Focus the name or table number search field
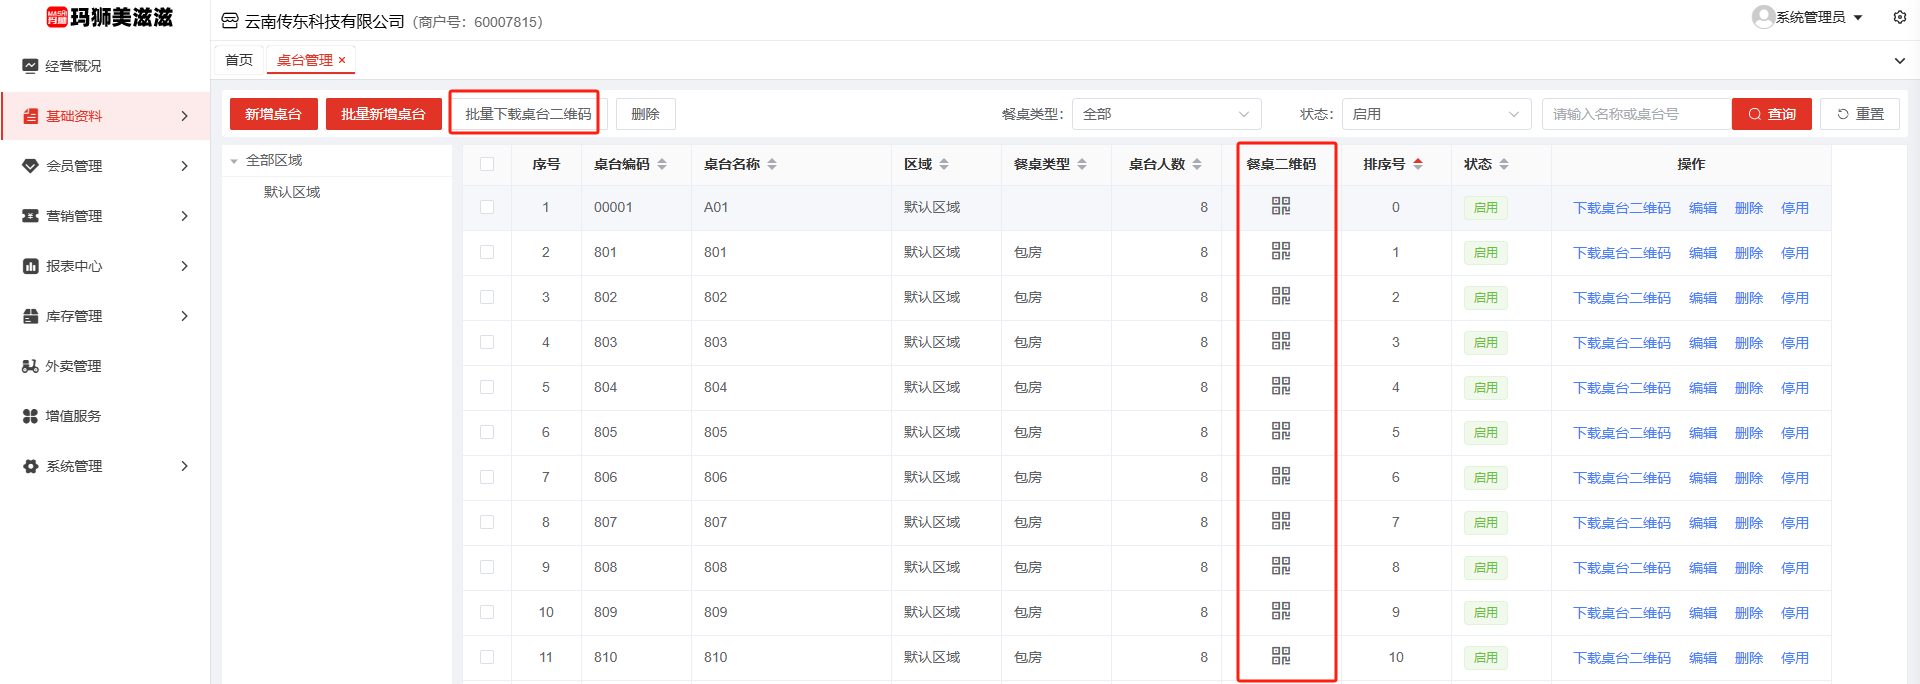This screenshot has height=684, width=1920. (1636, 114)
